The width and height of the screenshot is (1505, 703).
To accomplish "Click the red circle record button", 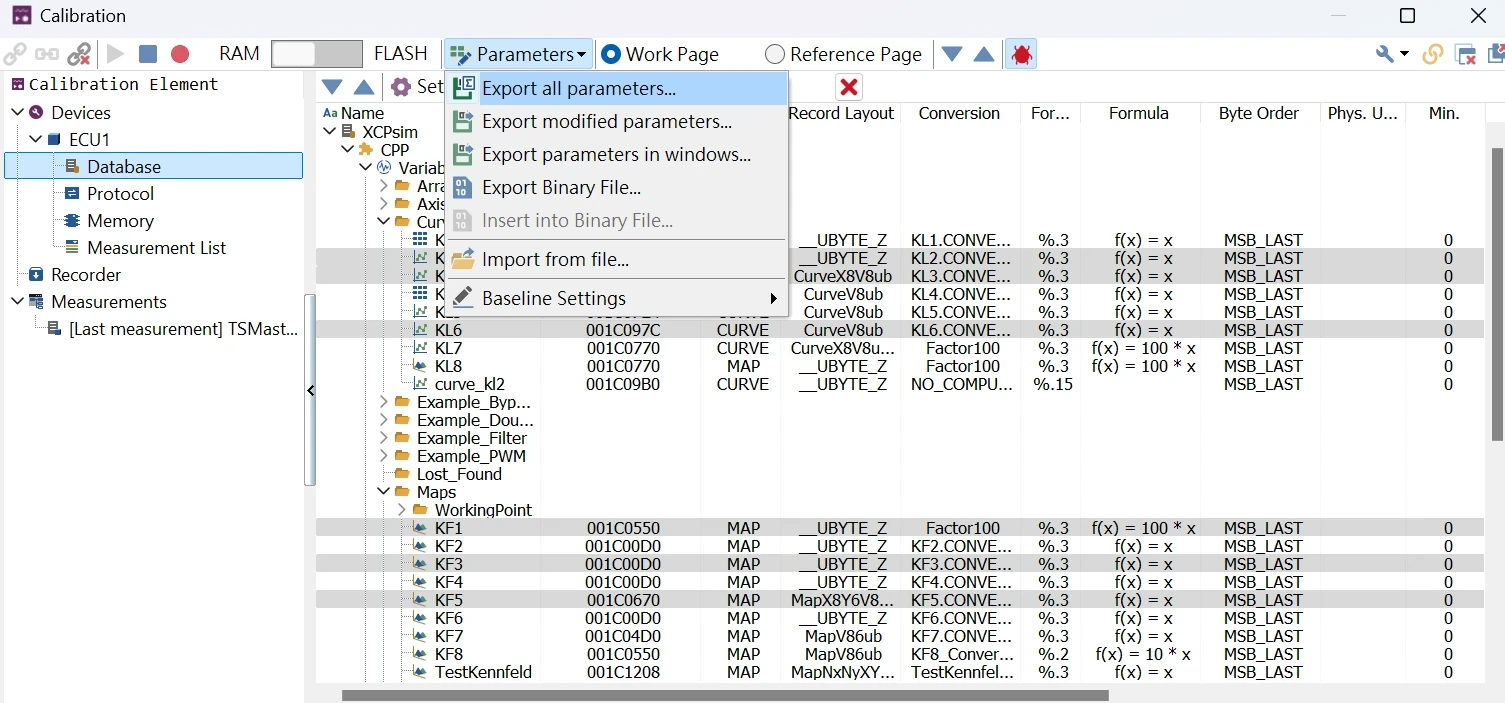I will [180, 54].
